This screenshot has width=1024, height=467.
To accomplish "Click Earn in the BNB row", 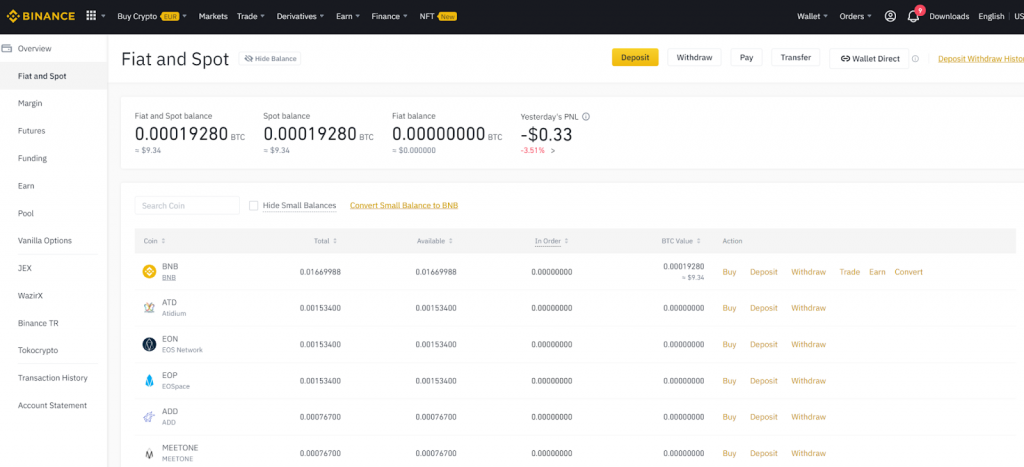I will 877,272.
